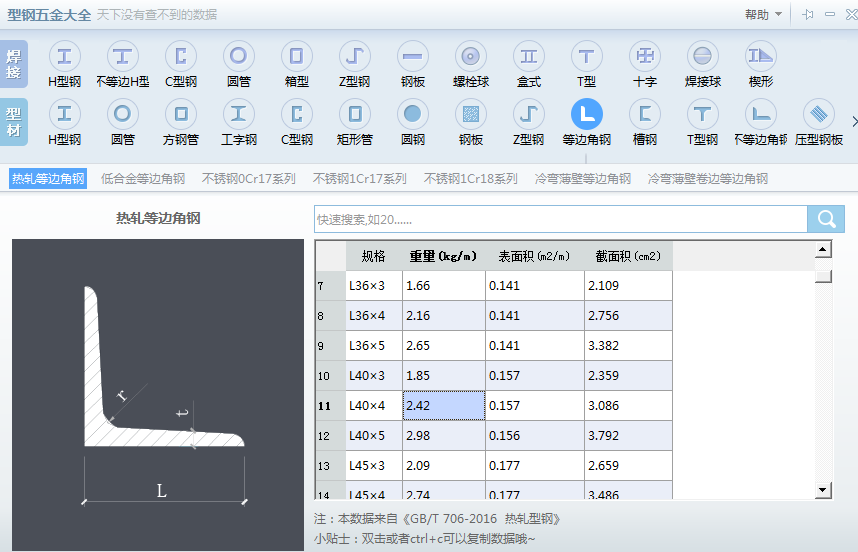Switch to 型材 category tab
Screen dimensions: 858x552
(14, 122)
